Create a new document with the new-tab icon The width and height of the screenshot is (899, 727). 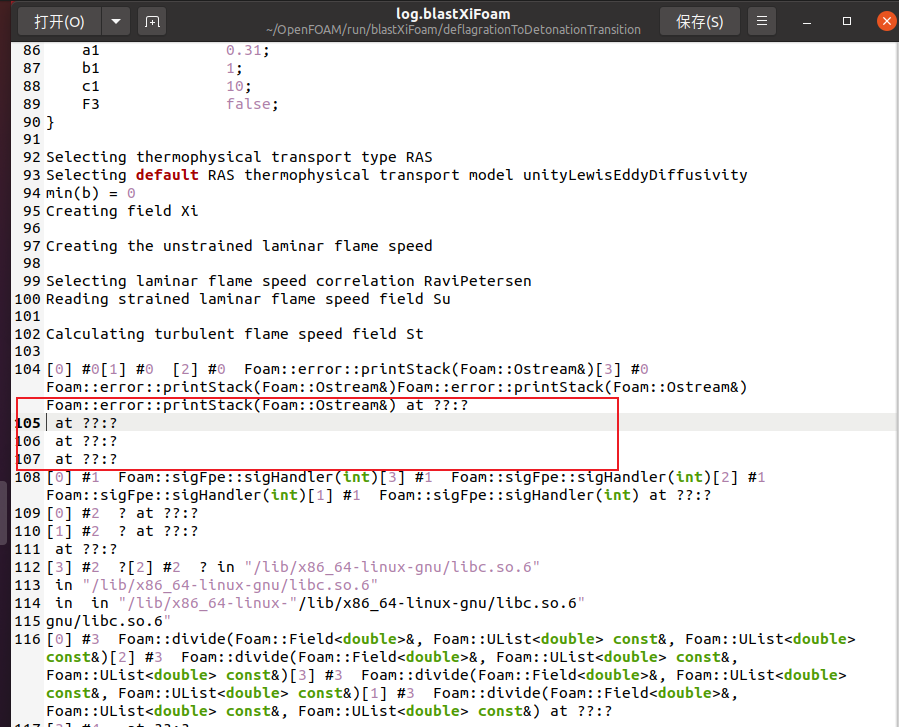tap(151, 21)
